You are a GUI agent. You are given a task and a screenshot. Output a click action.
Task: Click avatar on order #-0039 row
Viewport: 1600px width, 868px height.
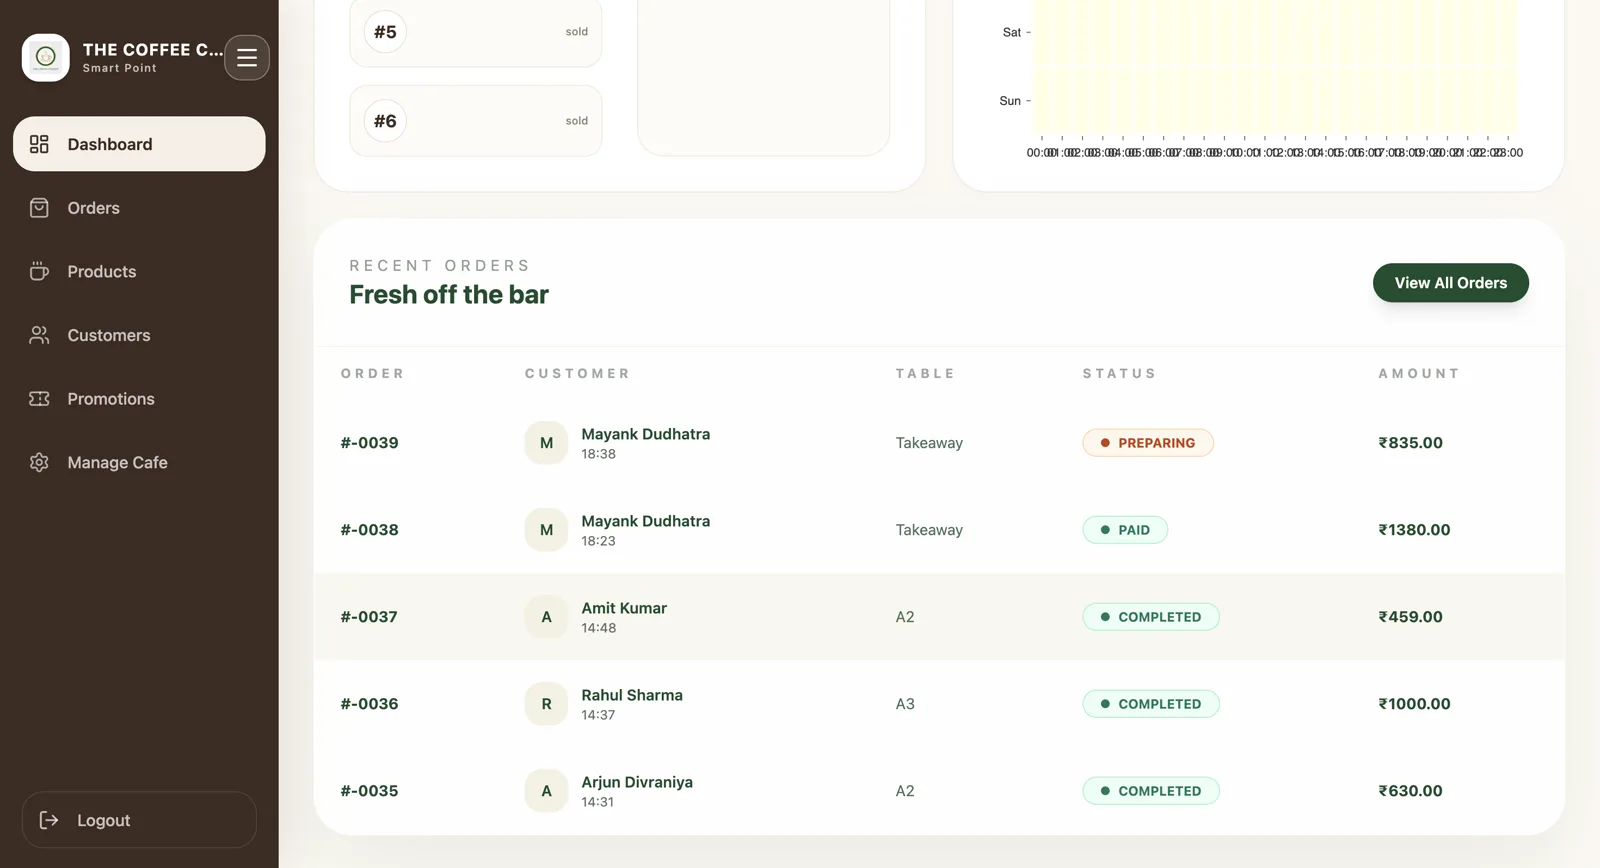point(546,443)
